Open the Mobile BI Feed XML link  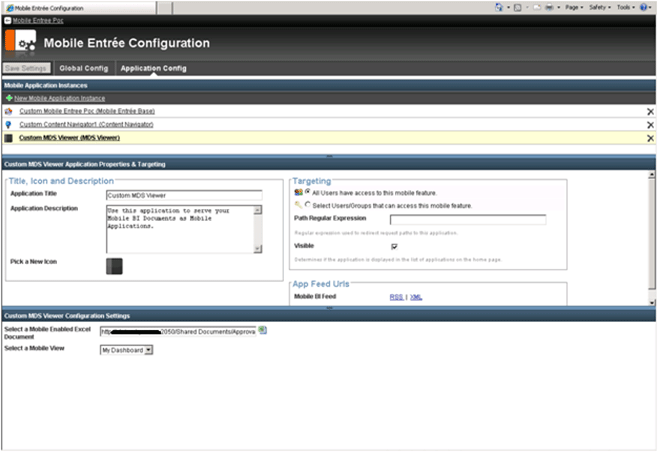pos(416,297)
